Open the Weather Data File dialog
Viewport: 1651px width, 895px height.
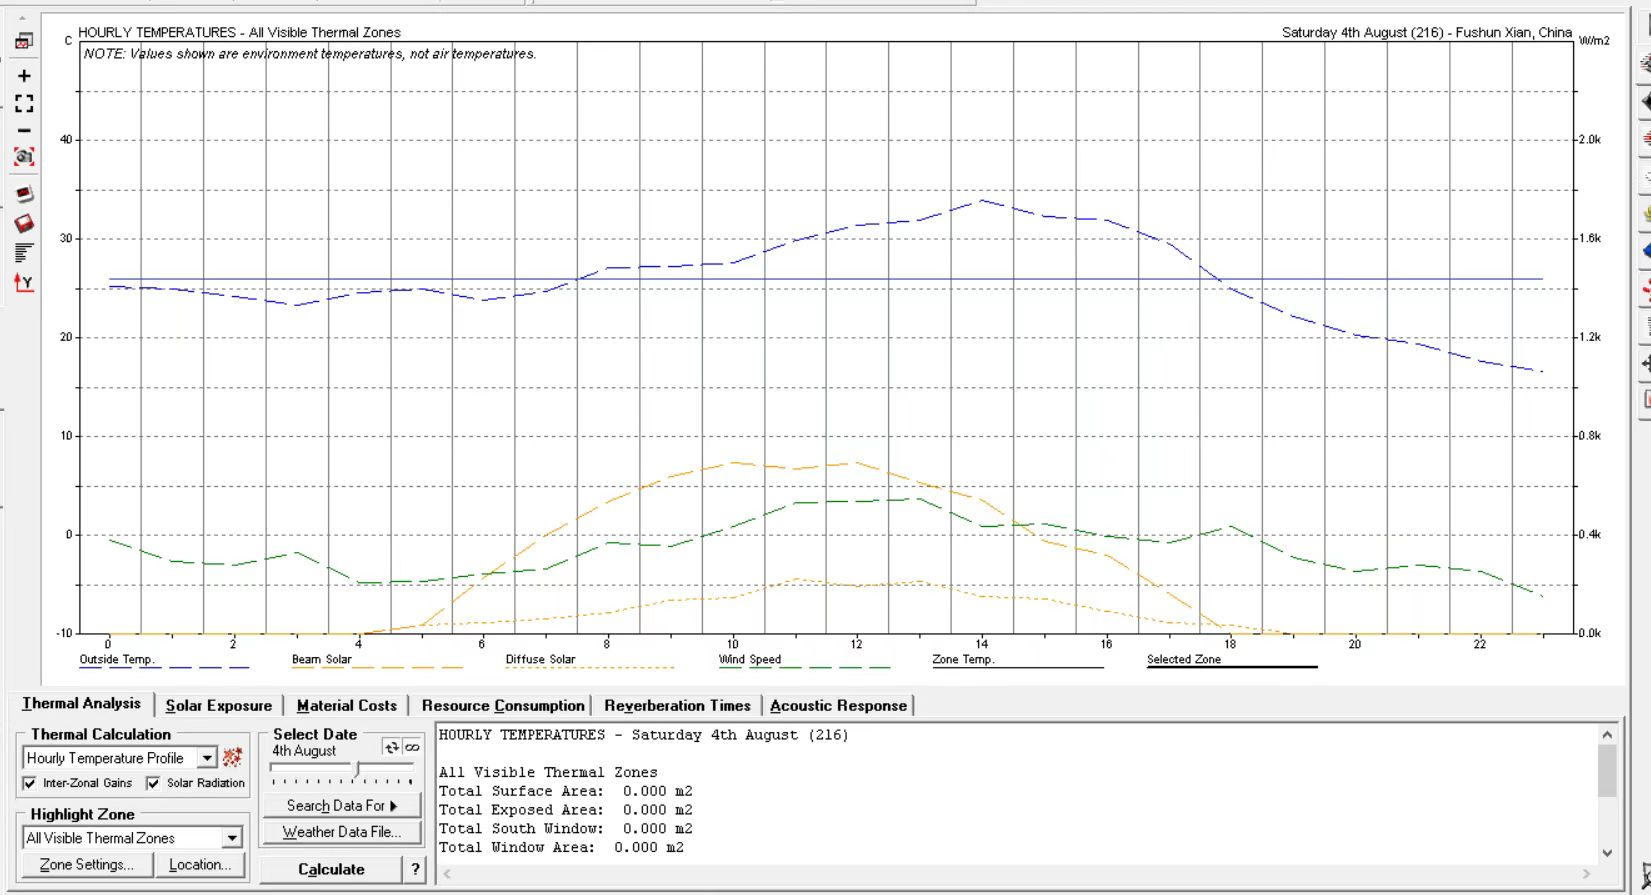tap(341, 832)
